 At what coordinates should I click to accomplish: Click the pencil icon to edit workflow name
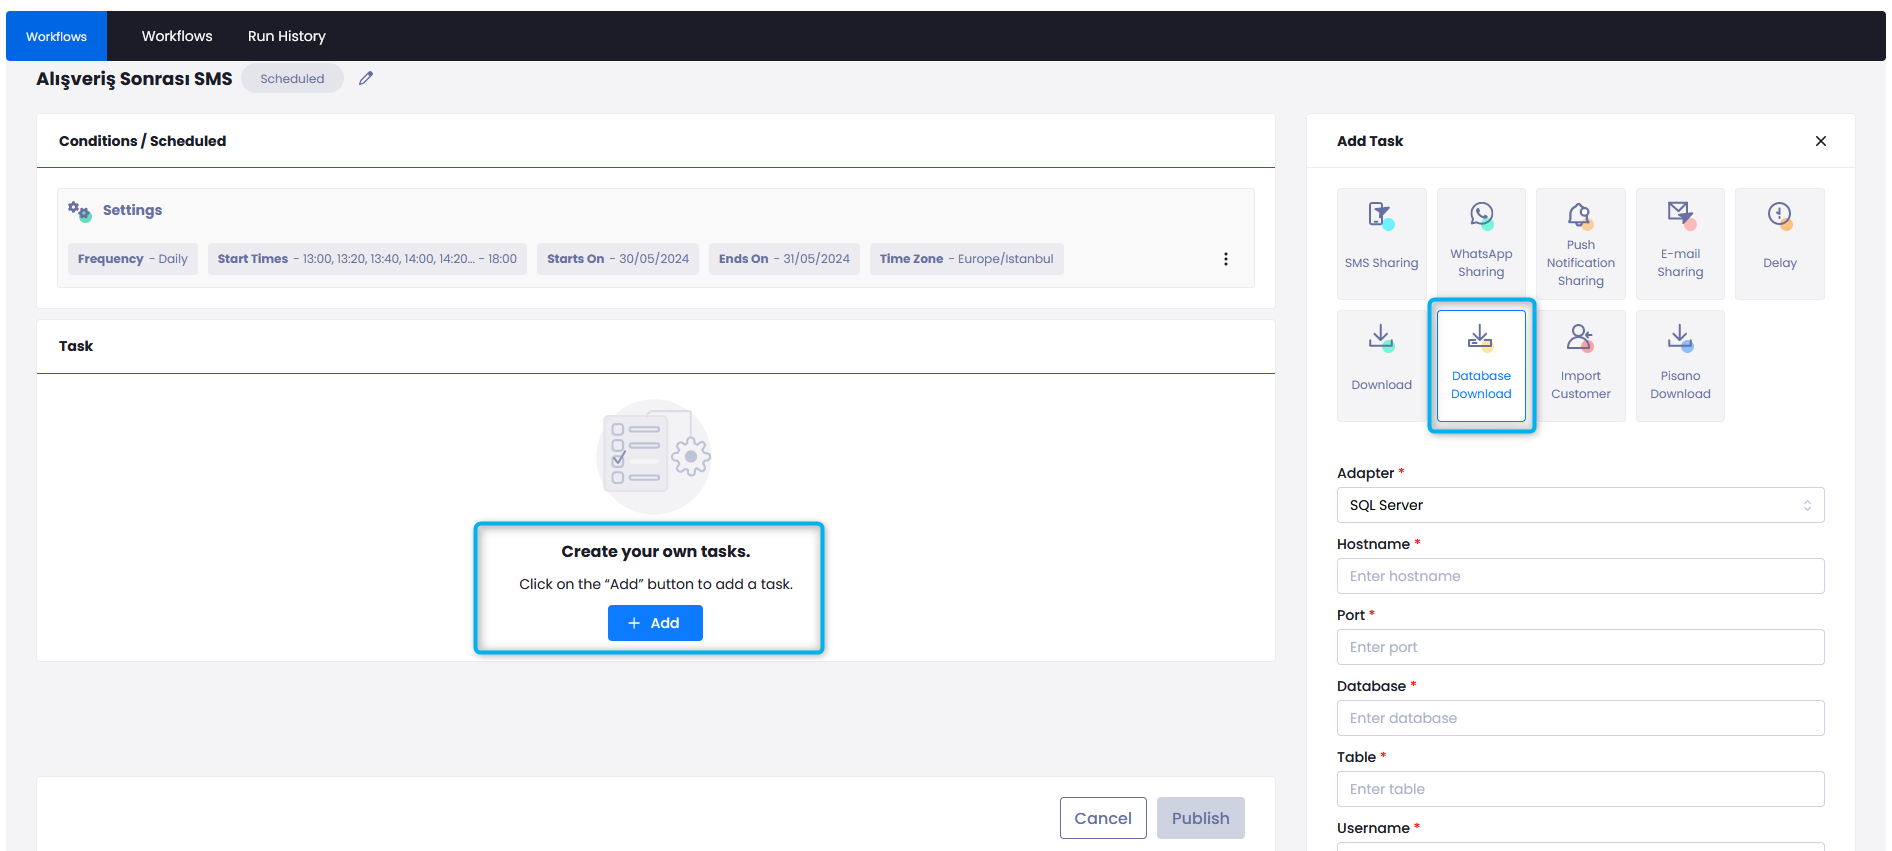[366, 78]
